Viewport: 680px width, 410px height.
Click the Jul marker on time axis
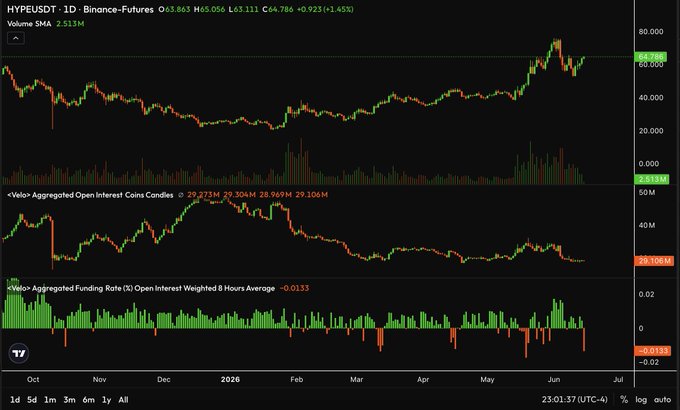(x=618, y=379)
